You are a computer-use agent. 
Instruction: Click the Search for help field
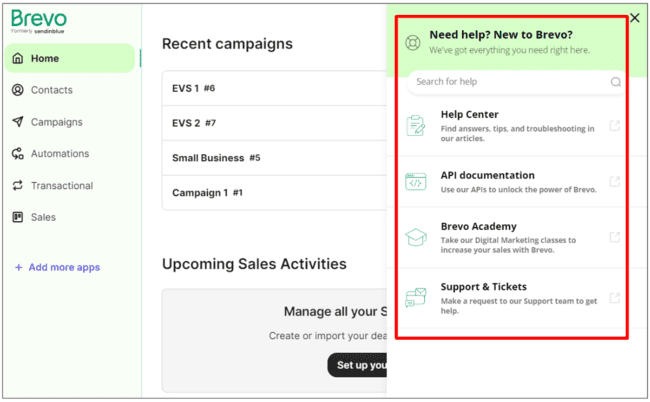[505, 82]
